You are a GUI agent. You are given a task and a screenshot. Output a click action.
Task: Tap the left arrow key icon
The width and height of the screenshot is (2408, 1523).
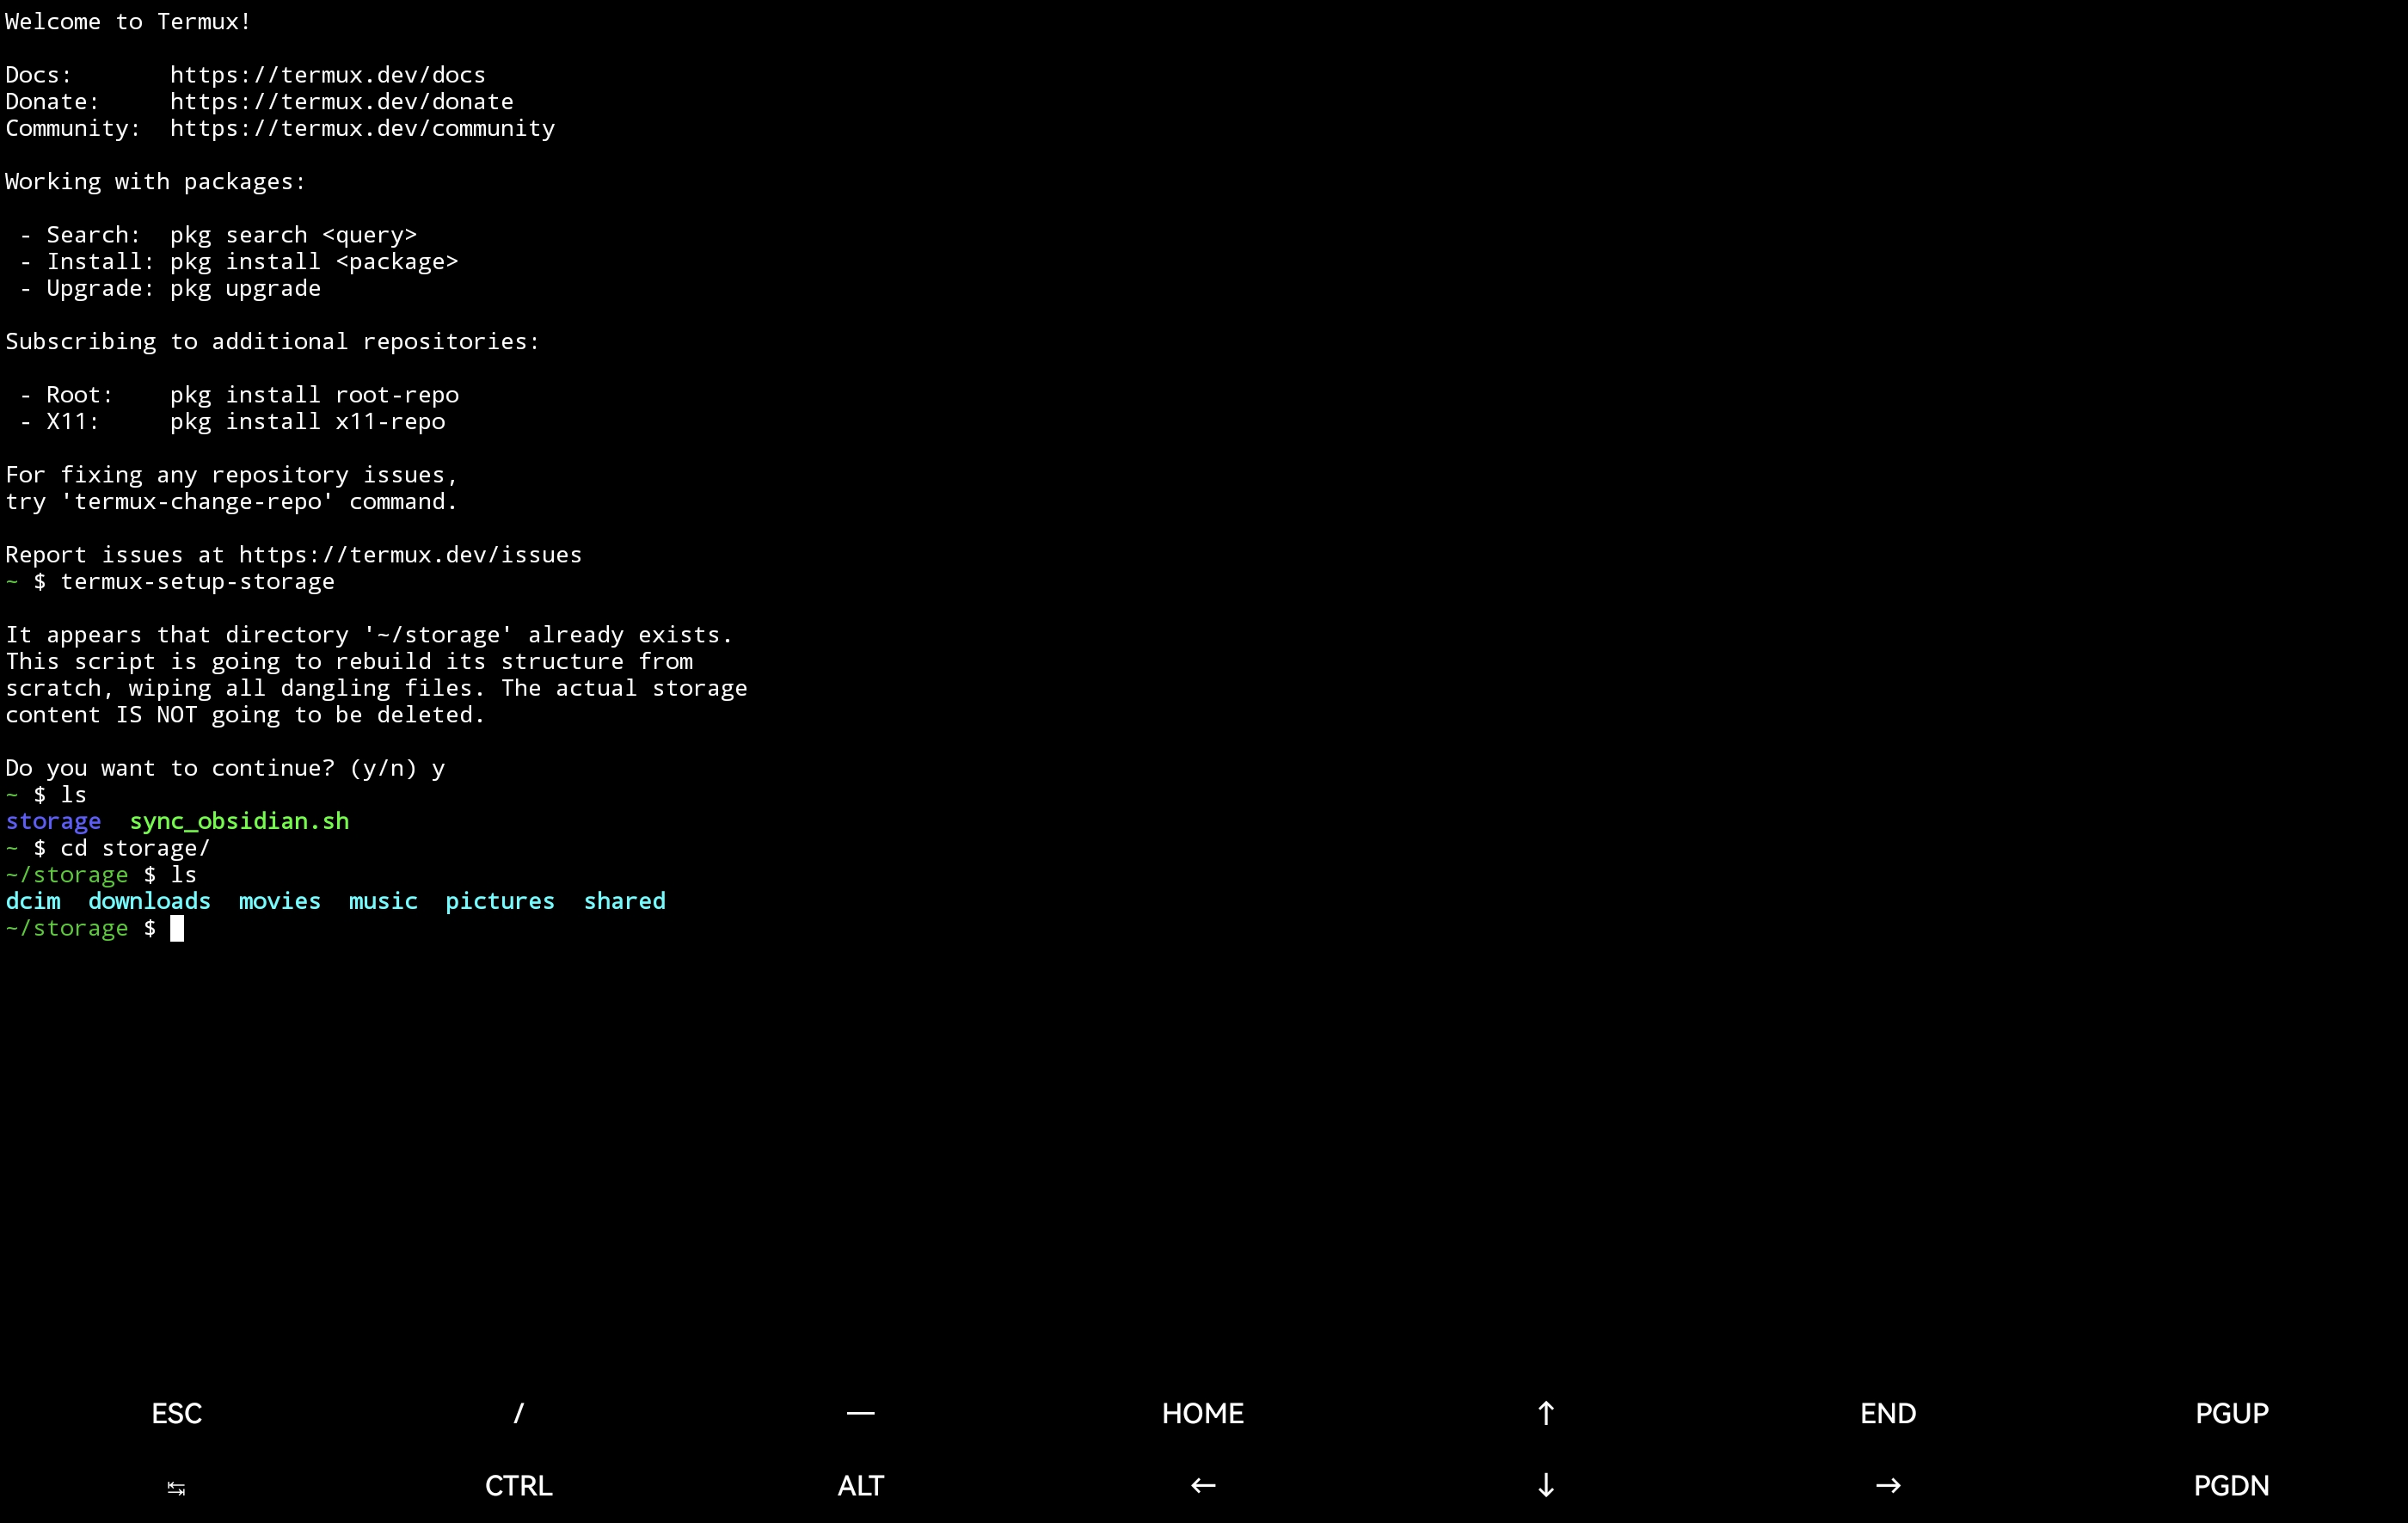point(1203,1486)
